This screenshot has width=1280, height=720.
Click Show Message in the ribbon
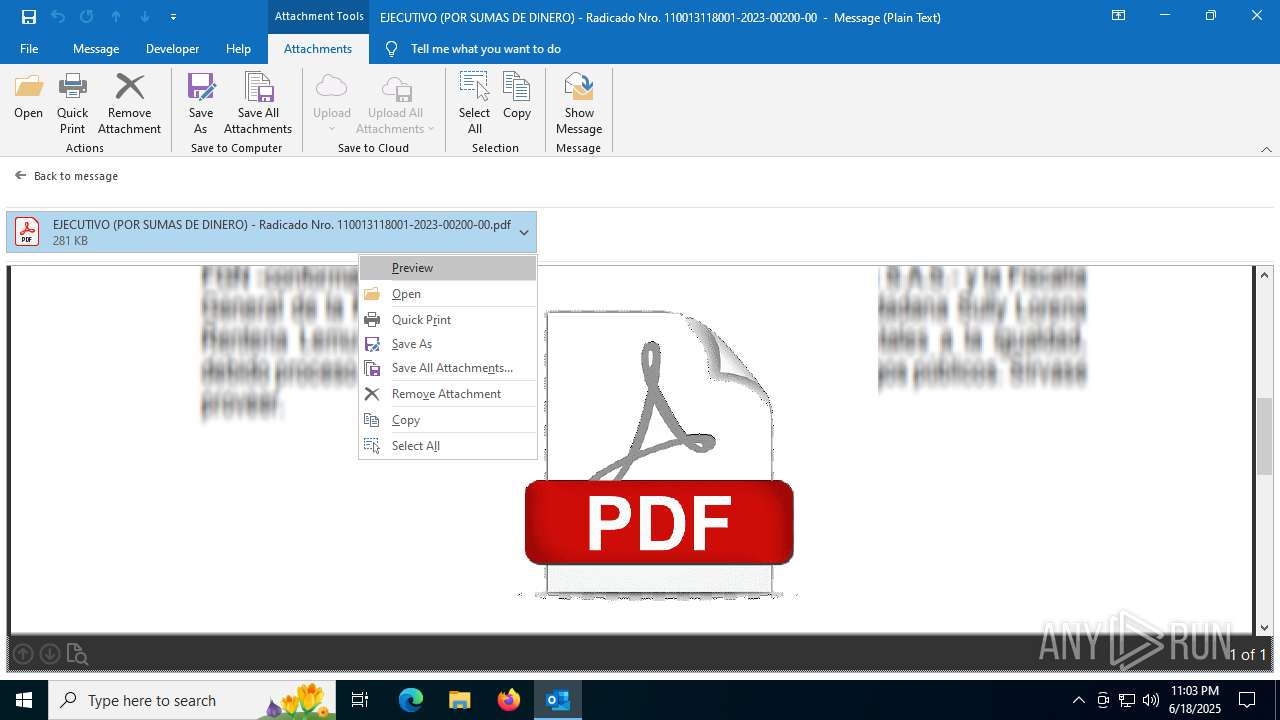579,104
